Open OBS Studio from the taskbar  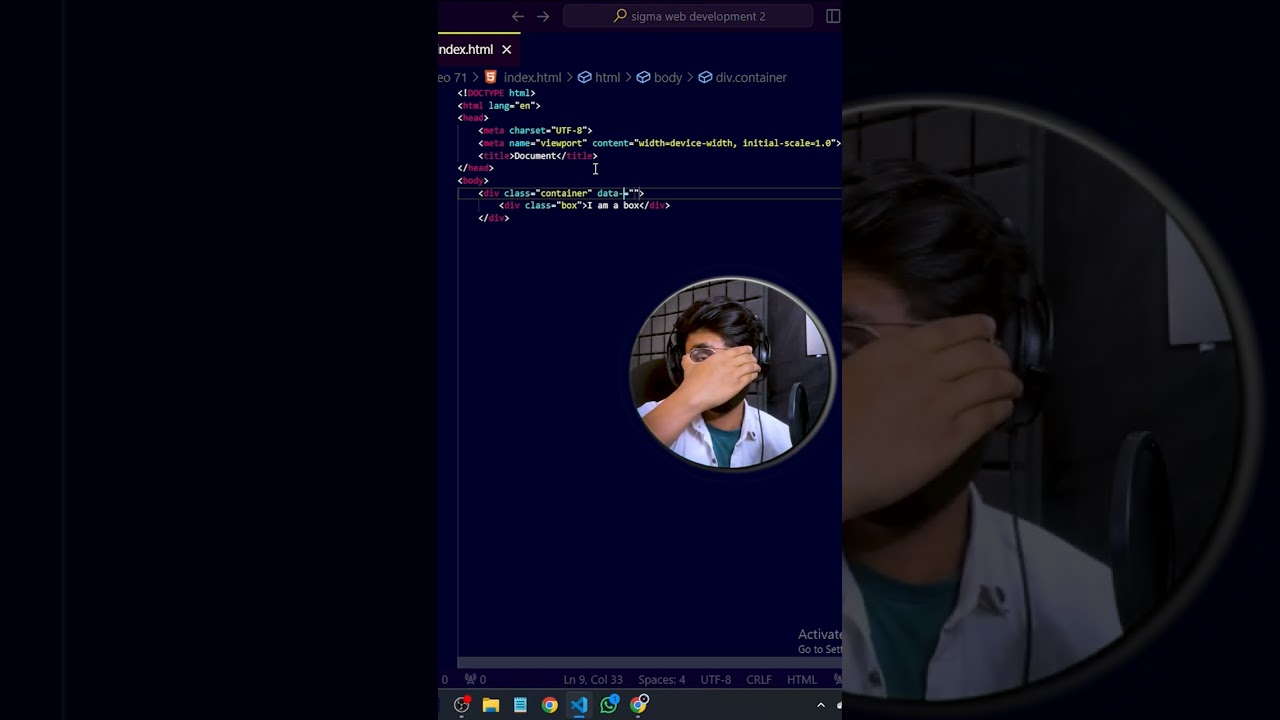point(462,705)
